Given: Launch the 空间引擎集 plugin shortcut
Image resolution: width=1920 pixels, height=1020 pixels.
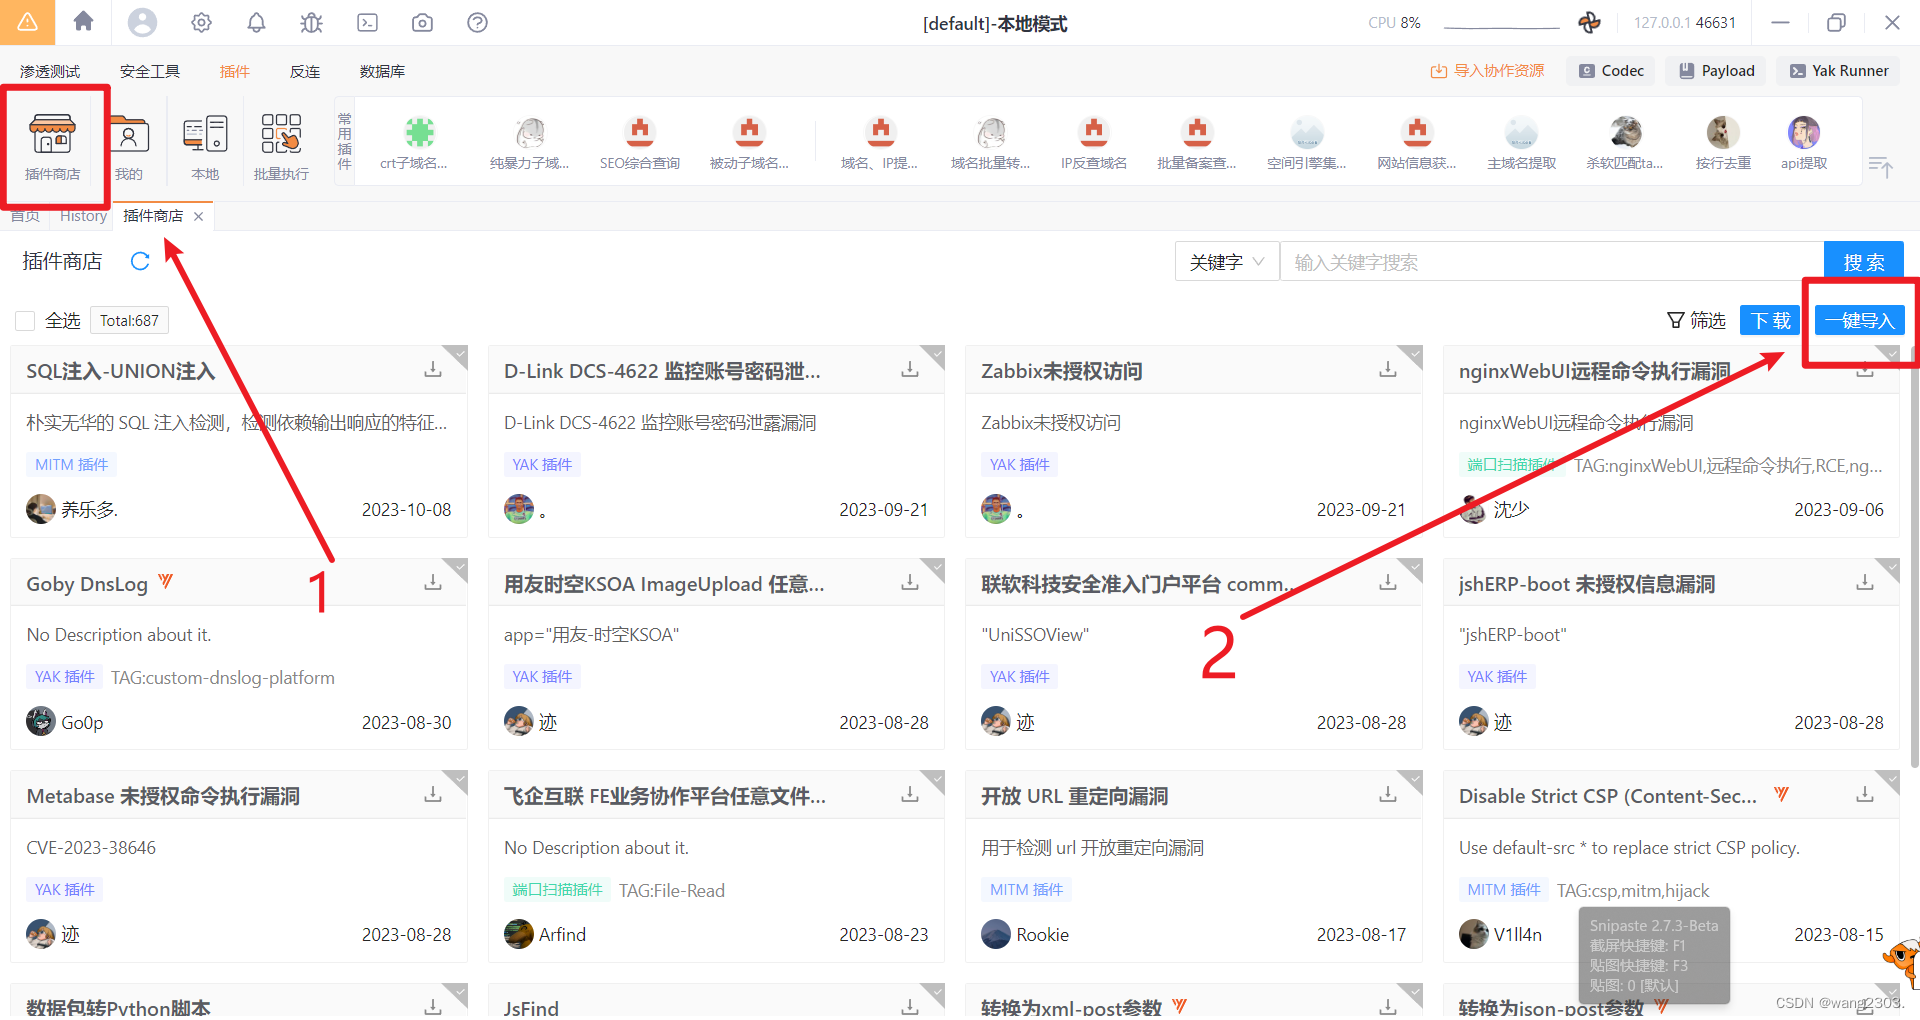Looking at the screenshot, I should 1307,143.
